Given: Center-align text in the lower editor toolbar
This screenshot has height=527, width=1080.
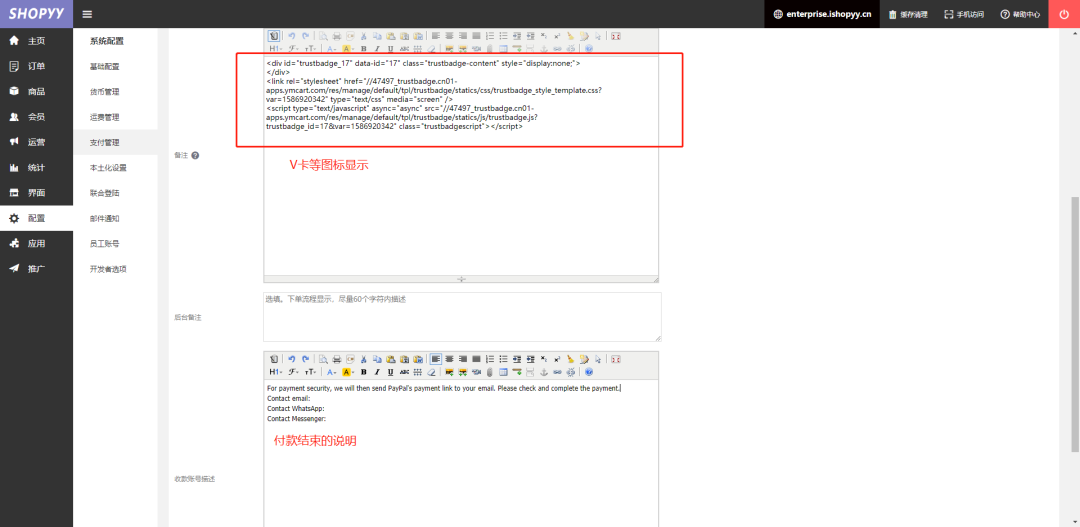Looking at the screenshot, I should click(x=449, y=359).
